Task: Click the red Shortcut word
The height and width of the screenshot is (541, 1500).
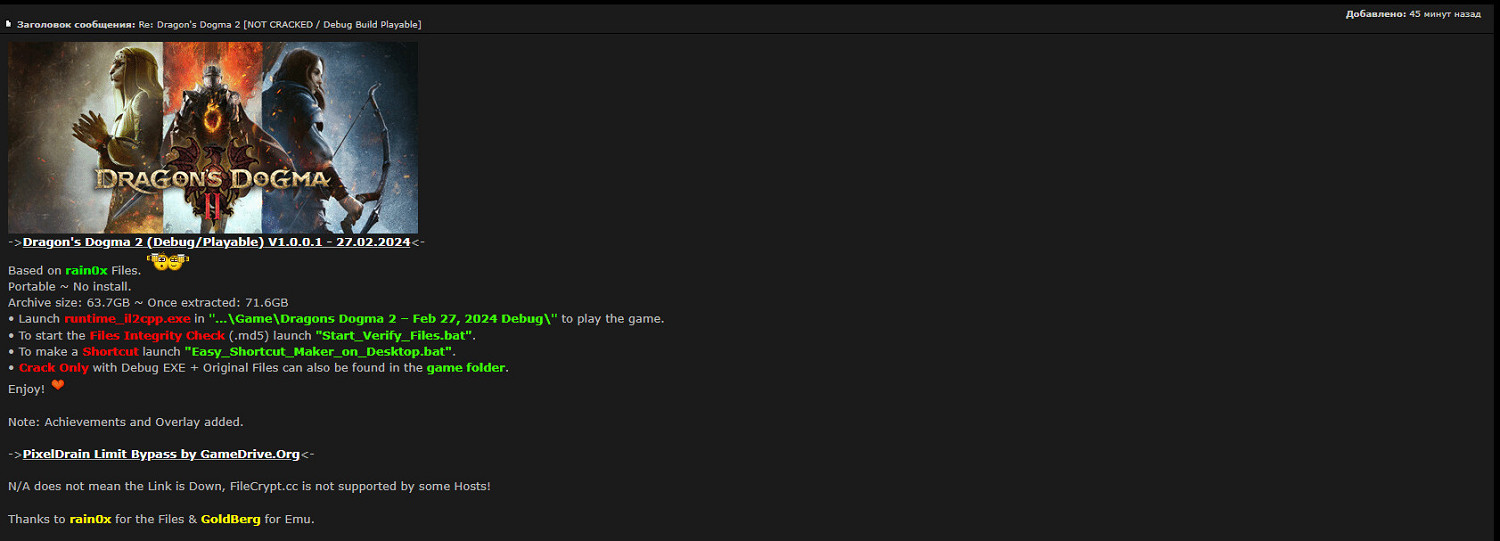Action: [110, 352]
